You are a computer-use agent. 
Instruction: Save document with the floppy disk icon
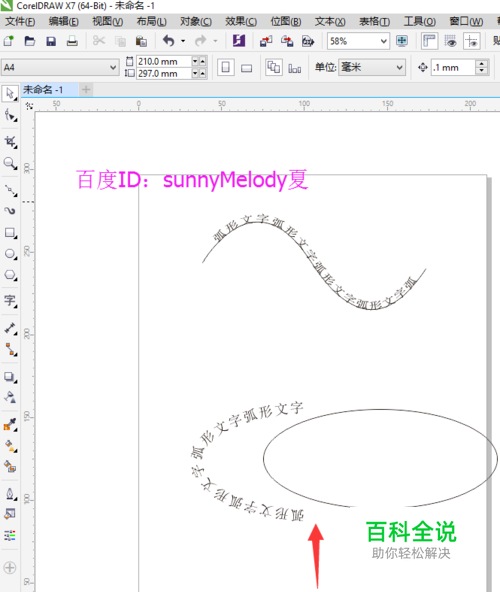click(51, 41)
